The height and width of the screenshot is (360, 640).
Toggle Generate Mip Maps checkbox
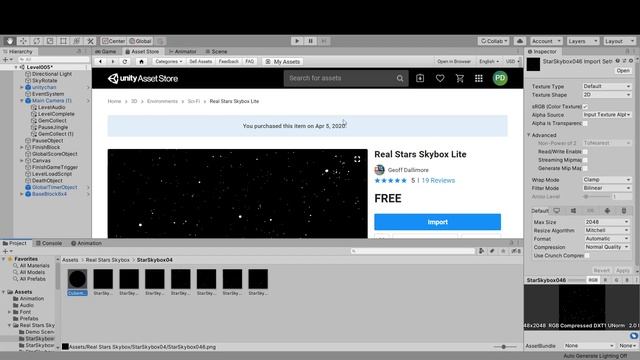tap(585, 168)
